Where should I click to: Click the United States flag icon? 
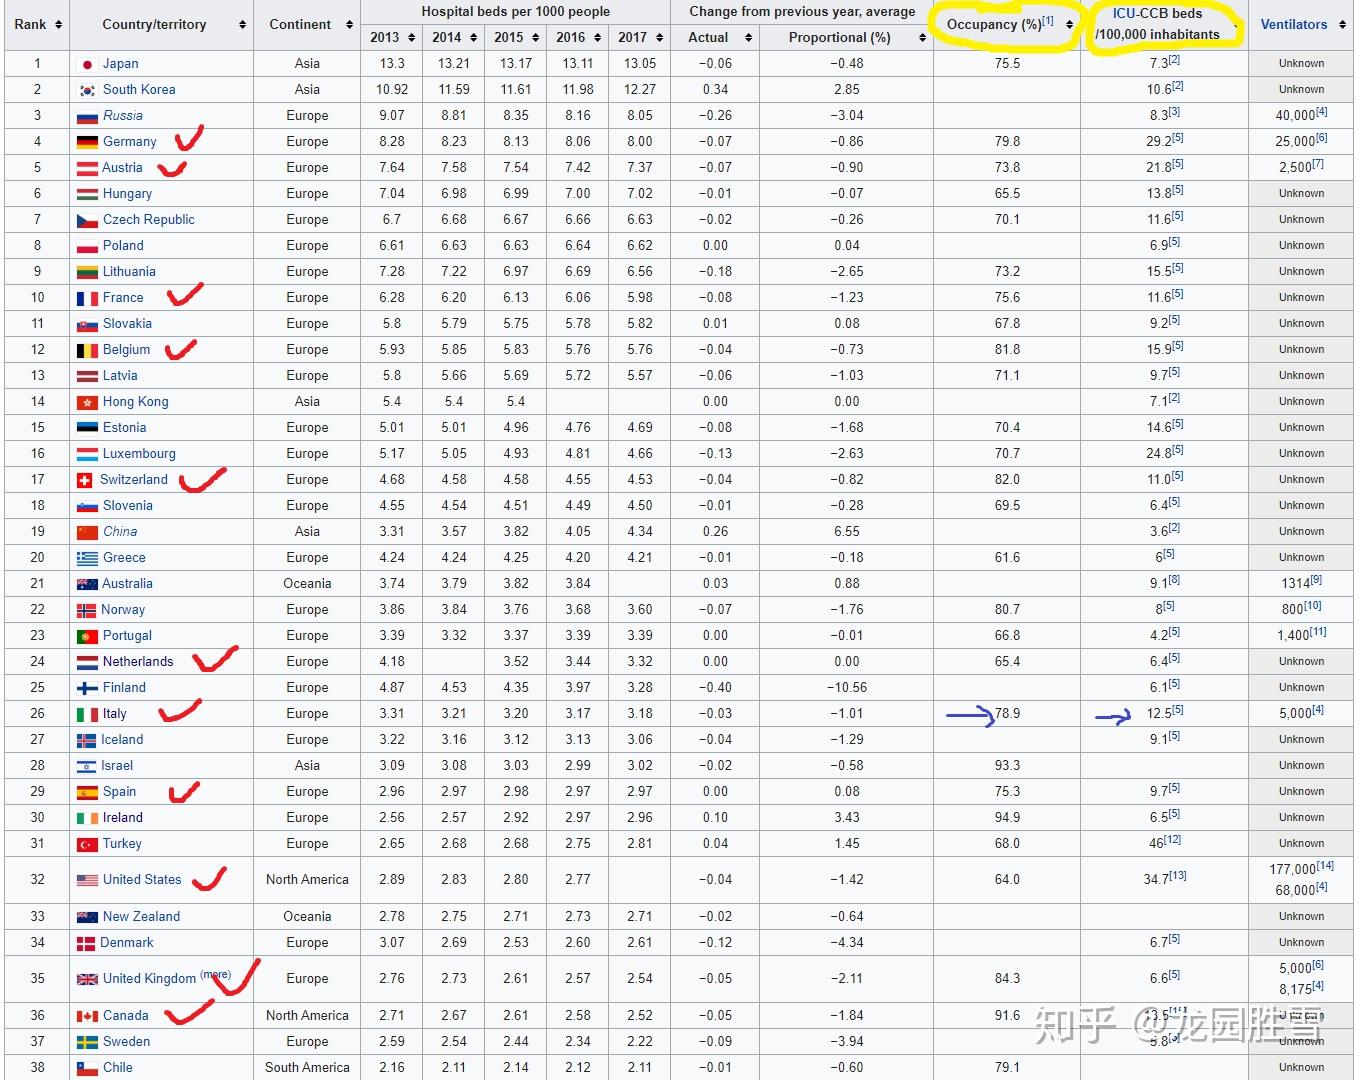click(x=87, y=880)
